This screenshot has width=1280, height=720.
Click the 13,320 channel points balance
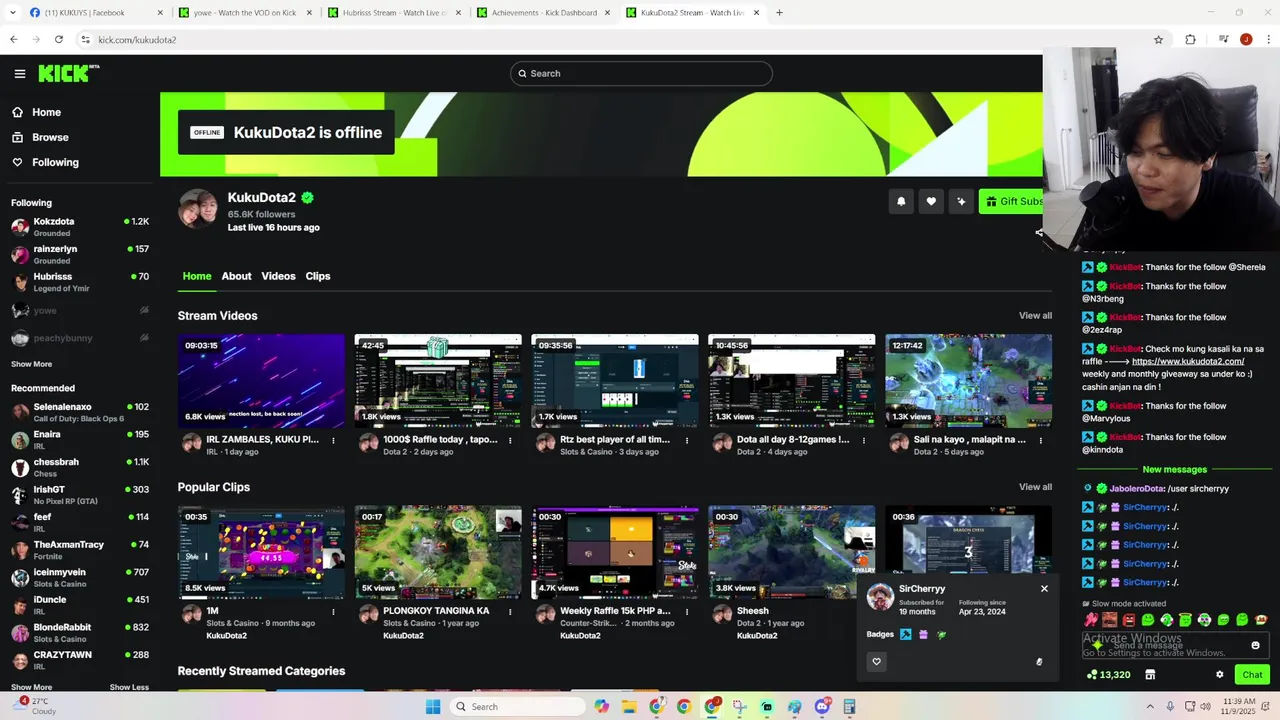pyautogui.click(x=1108, y=675)
